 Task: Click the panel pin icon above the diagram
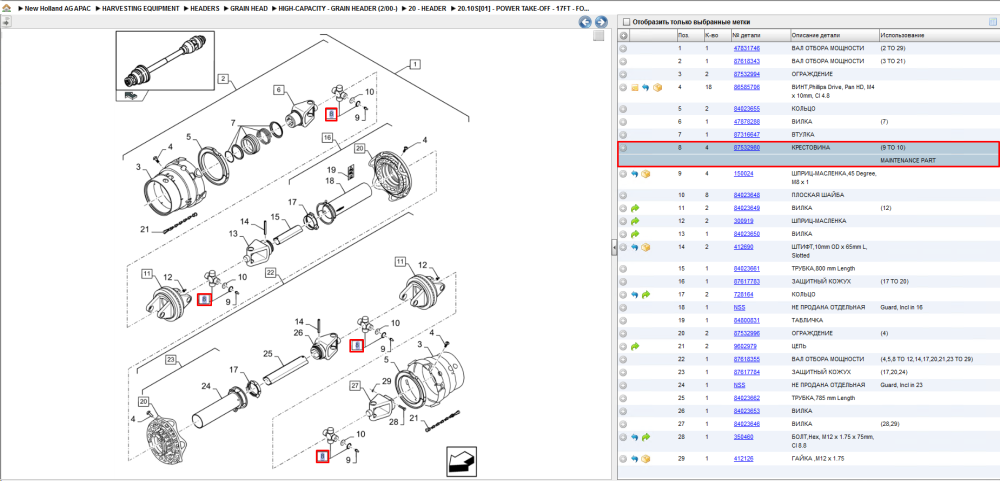coord(6,22)
